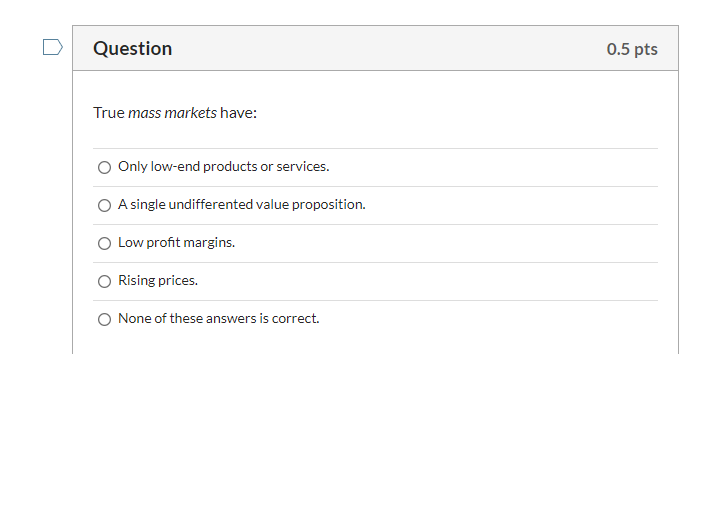Click the 'A single undifferented value proposition.' label text
This screenshot has width=702, height=528.
(242, 205)
